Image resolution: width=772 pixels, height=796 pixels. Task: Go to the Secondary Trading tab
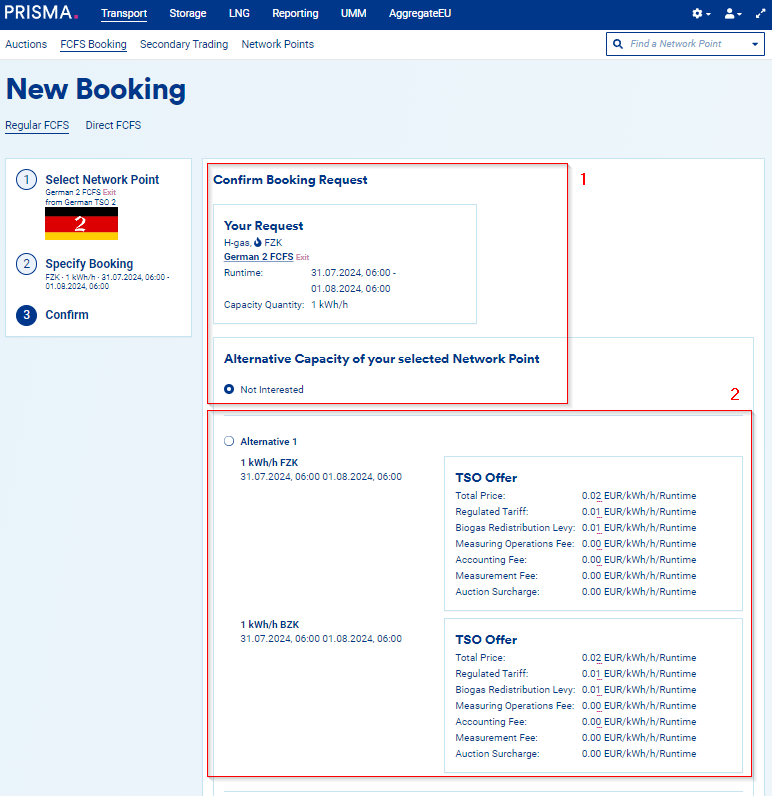184,44
